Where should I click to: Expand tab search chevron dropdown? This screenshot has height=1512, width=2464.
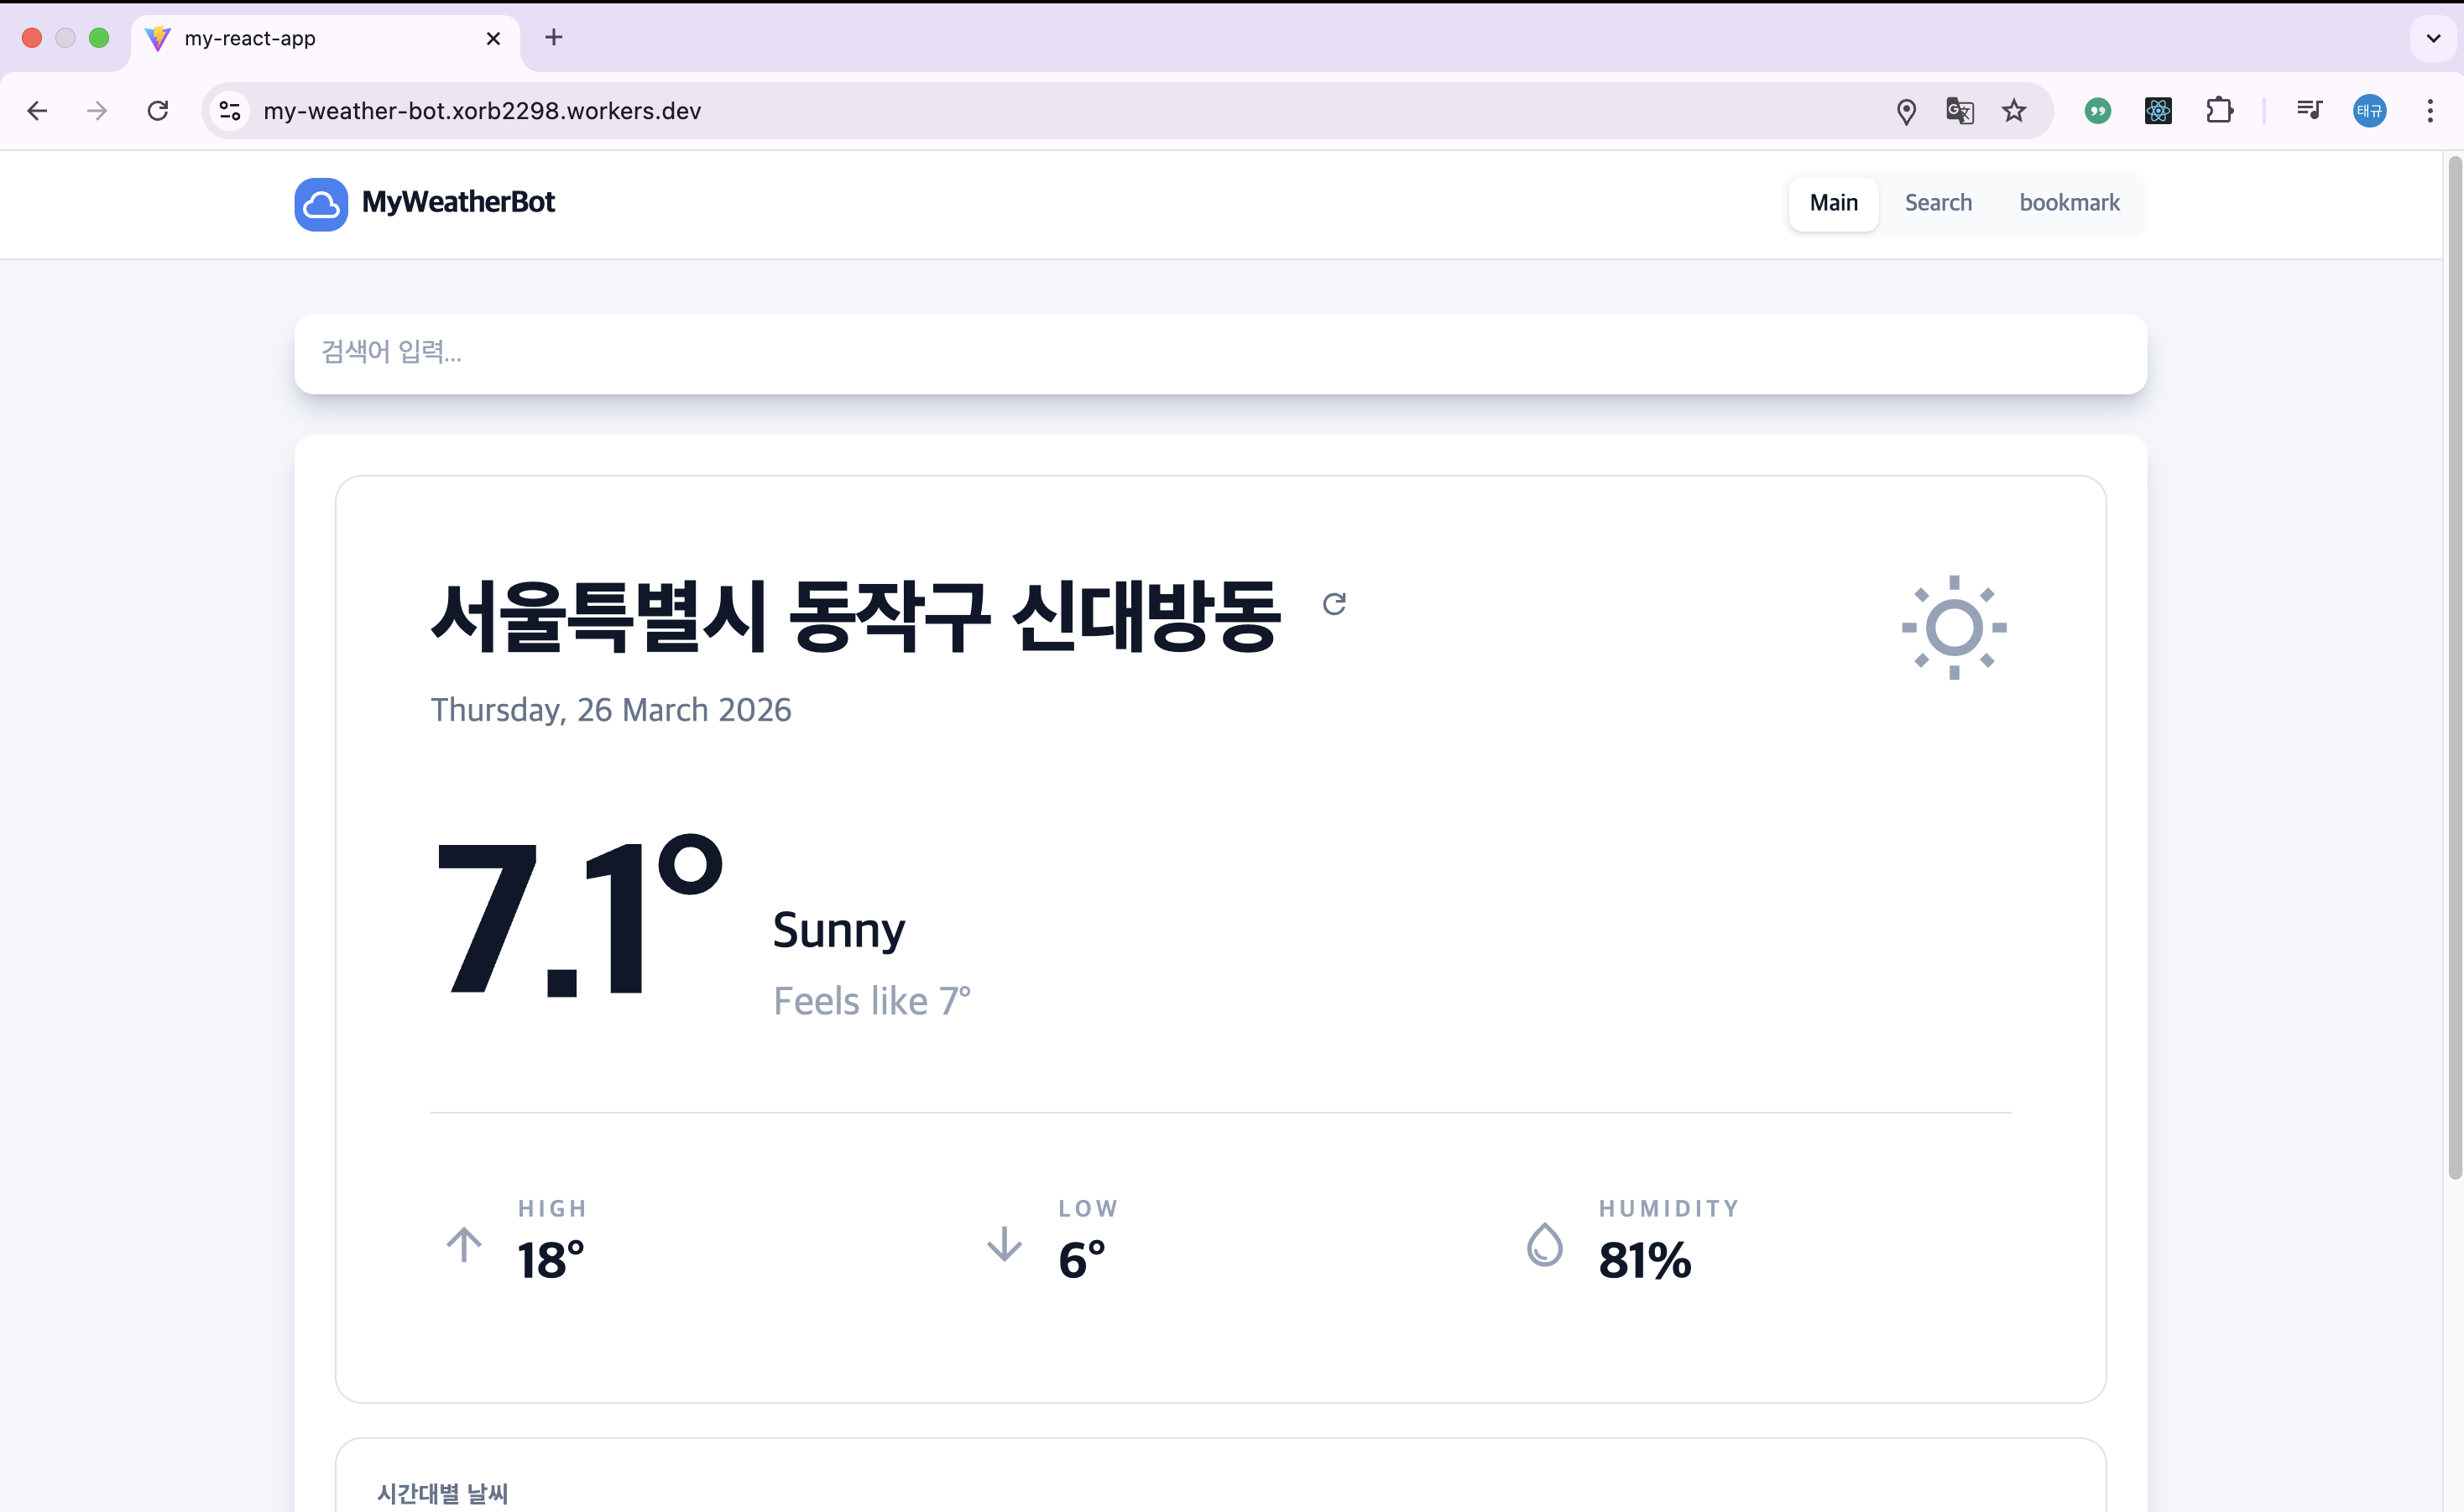coord(2433,38)
